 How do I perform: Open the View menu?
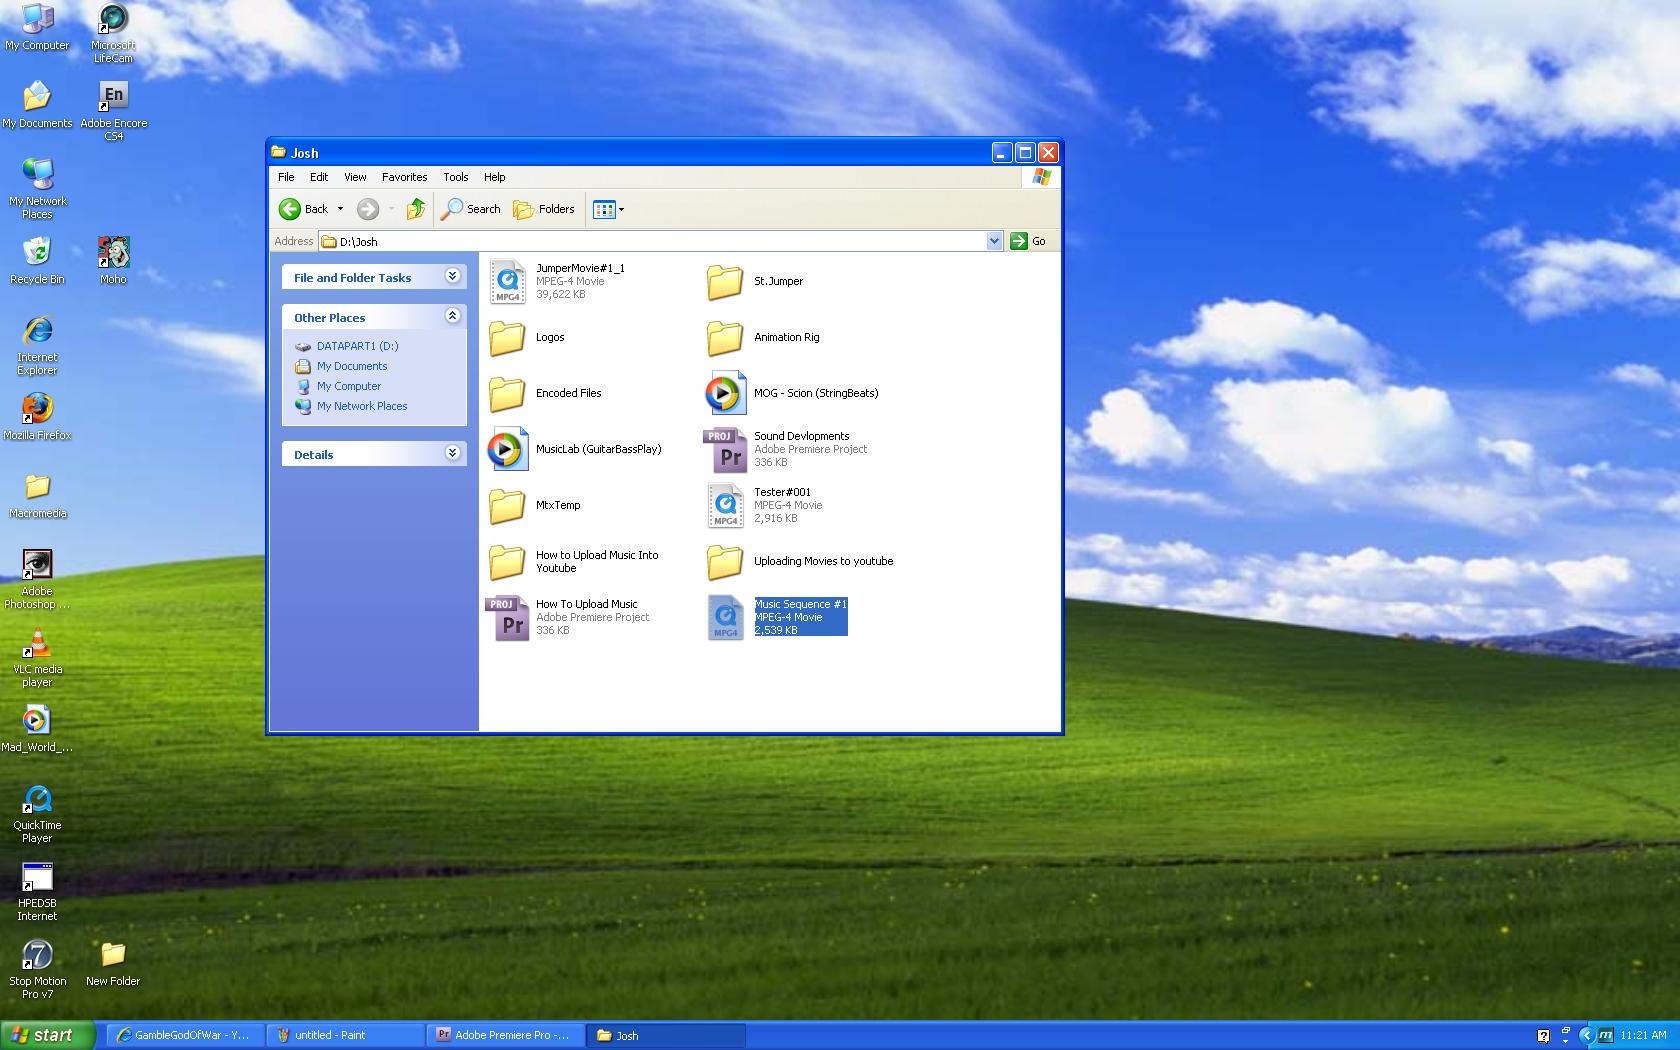click(355, 177)
